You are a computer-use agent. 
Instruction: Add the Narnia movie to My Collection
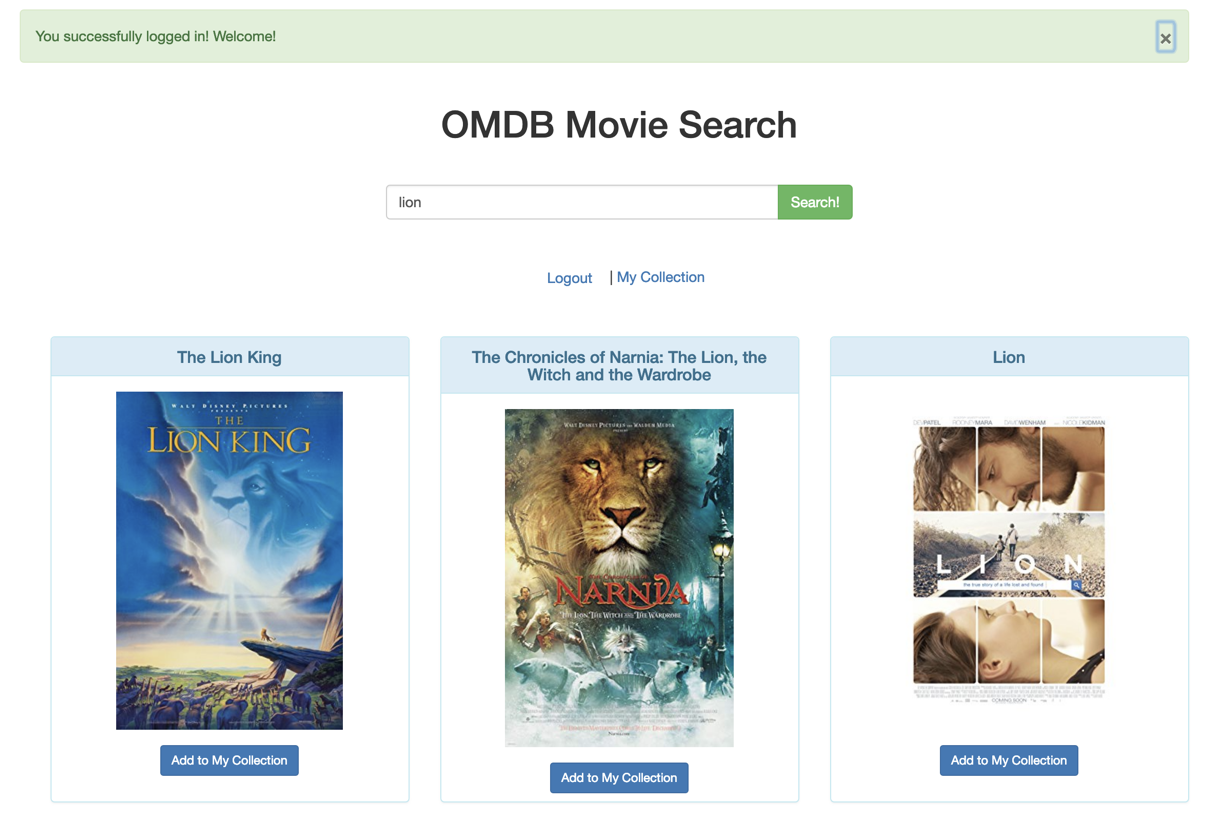click(x=619, y=778)
